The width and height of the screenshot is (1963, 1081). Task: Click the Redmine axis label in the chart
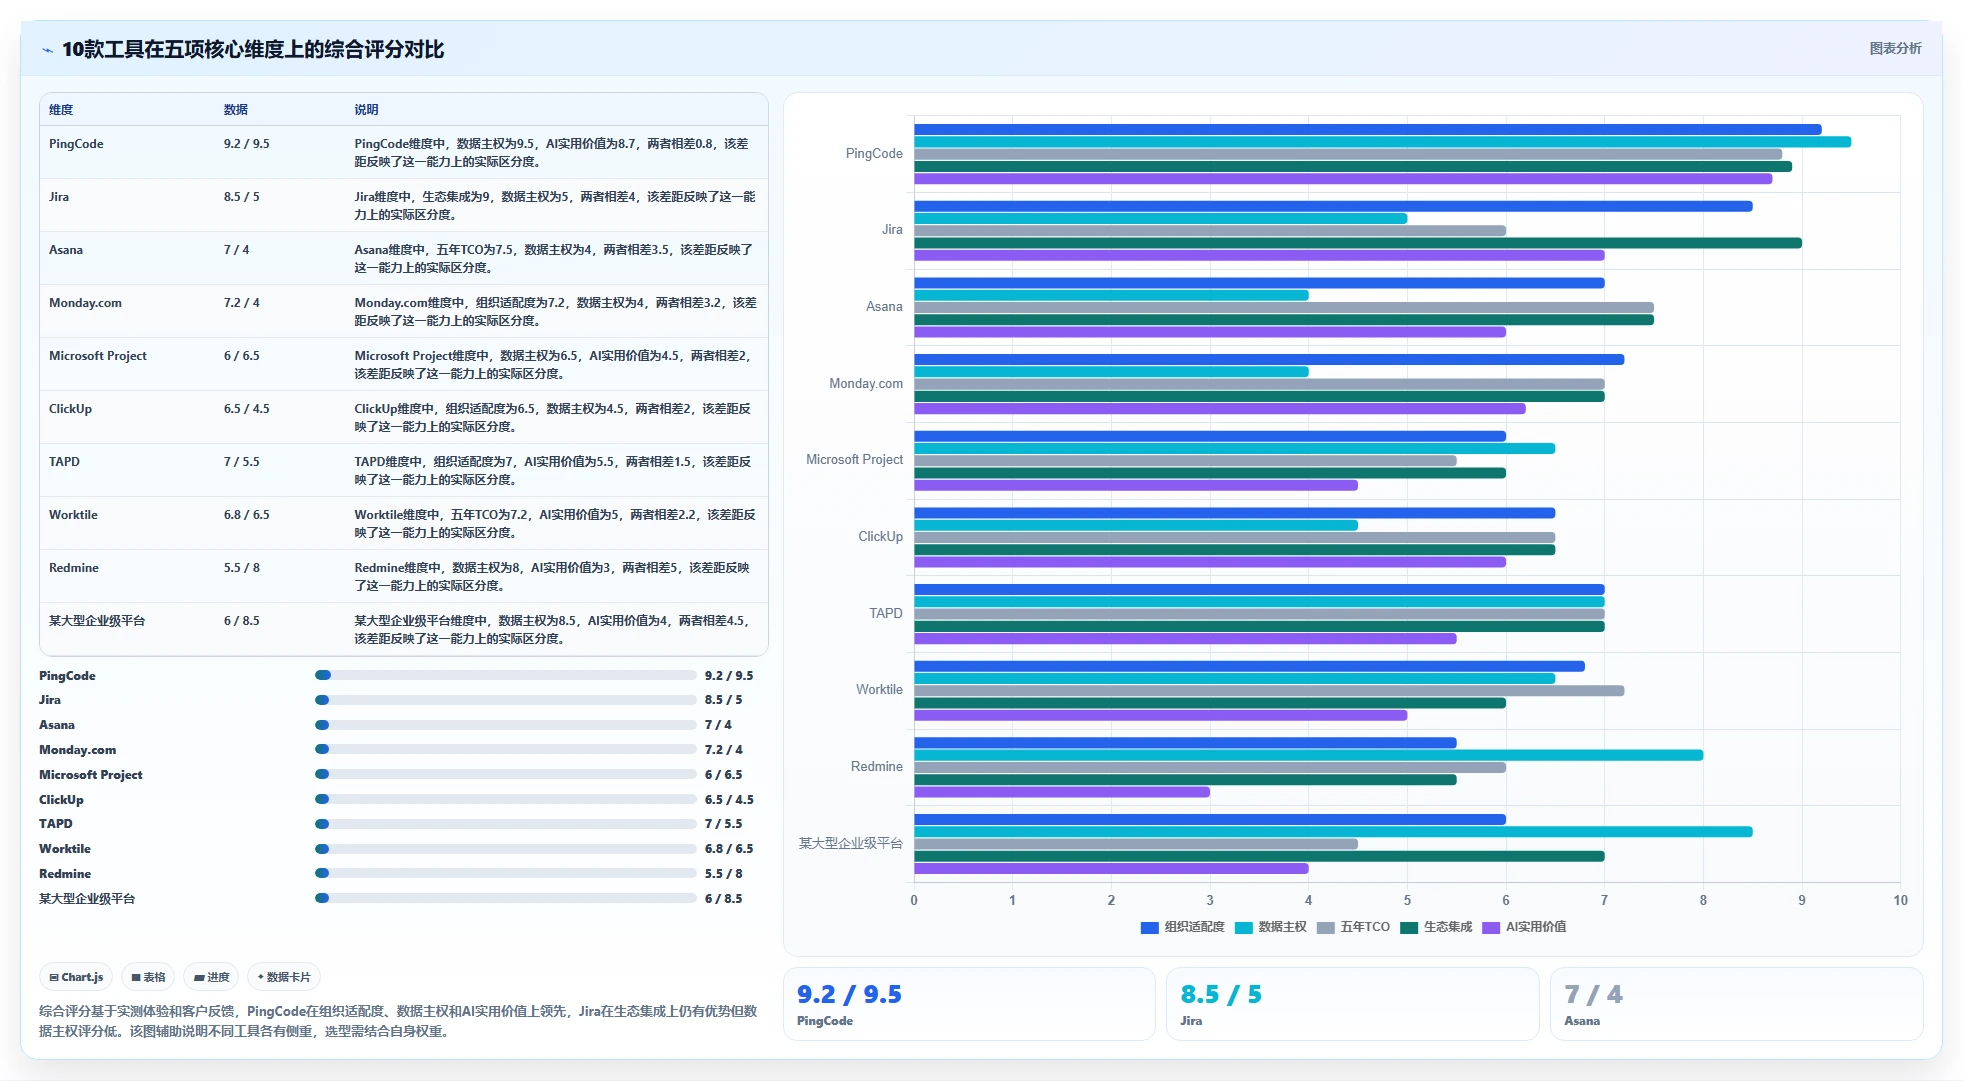[877, 767]
